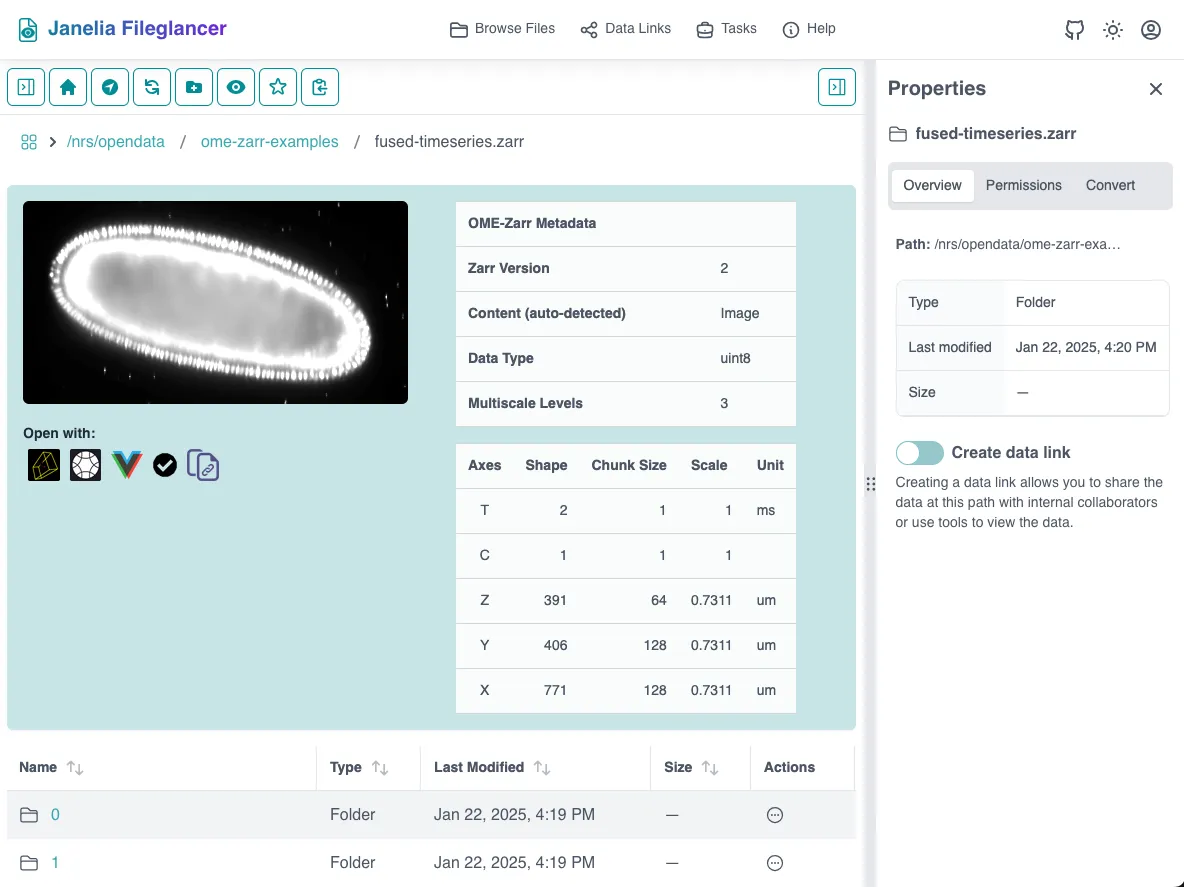Open the ome-zarr-examples breadcrumb link

[x=269, y=141]
